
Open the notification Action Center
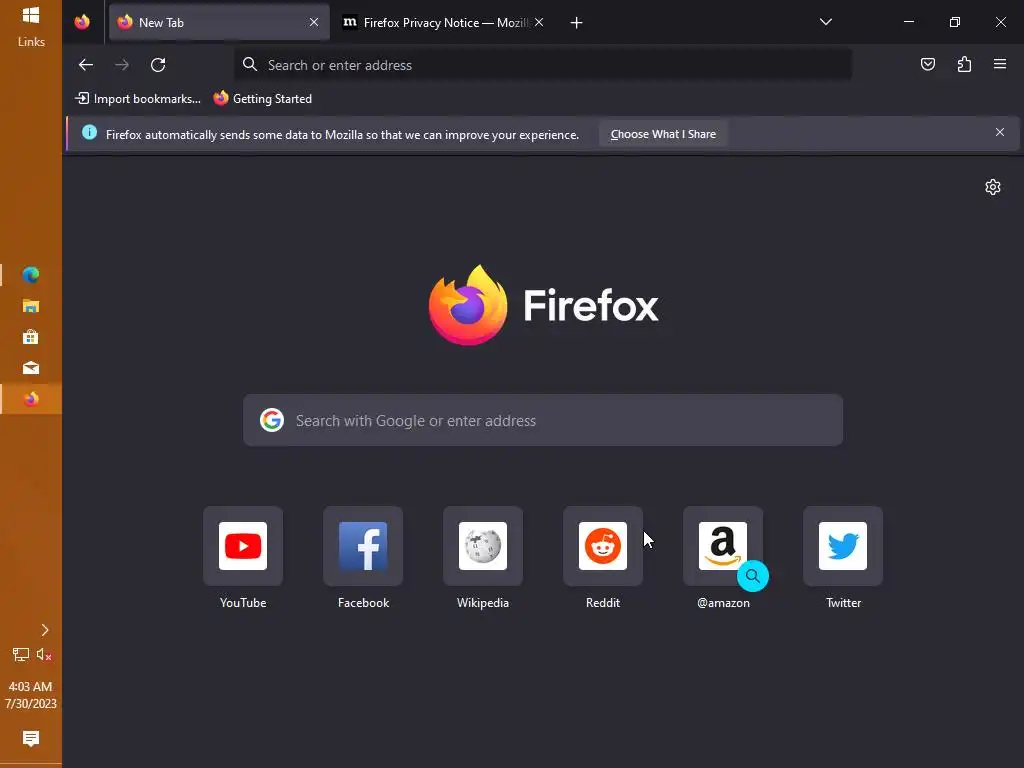pyautogui.click(x=31, y=739)
